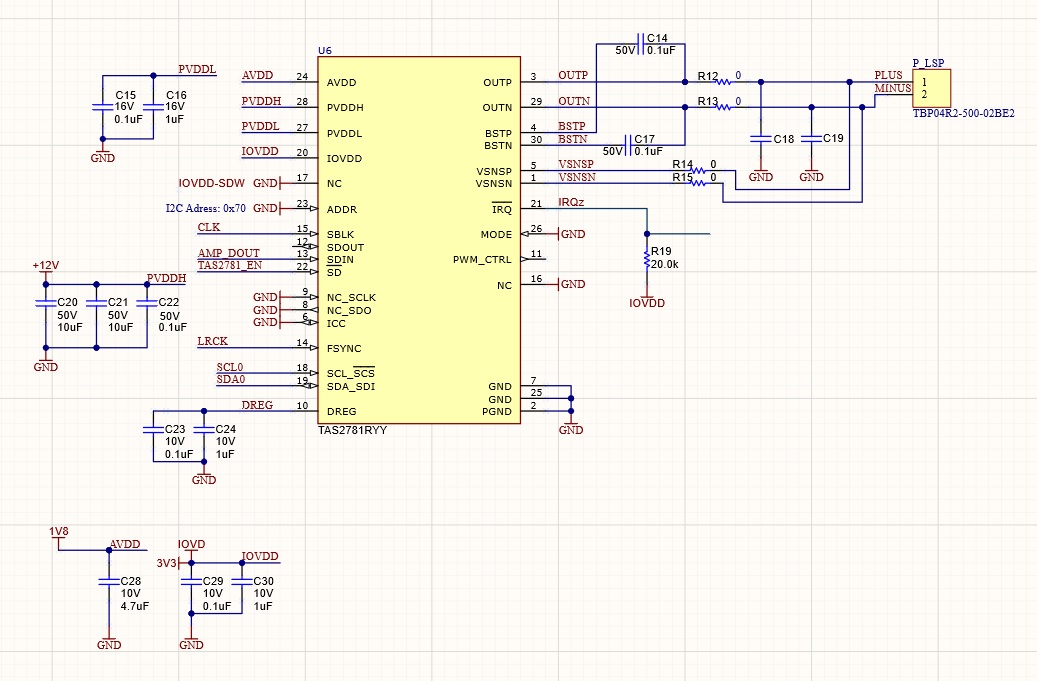This screenshot has width=1037, height=681.
Task: Click the TBP04R2-500-02BE2 part text
Action: click(964, 113)
